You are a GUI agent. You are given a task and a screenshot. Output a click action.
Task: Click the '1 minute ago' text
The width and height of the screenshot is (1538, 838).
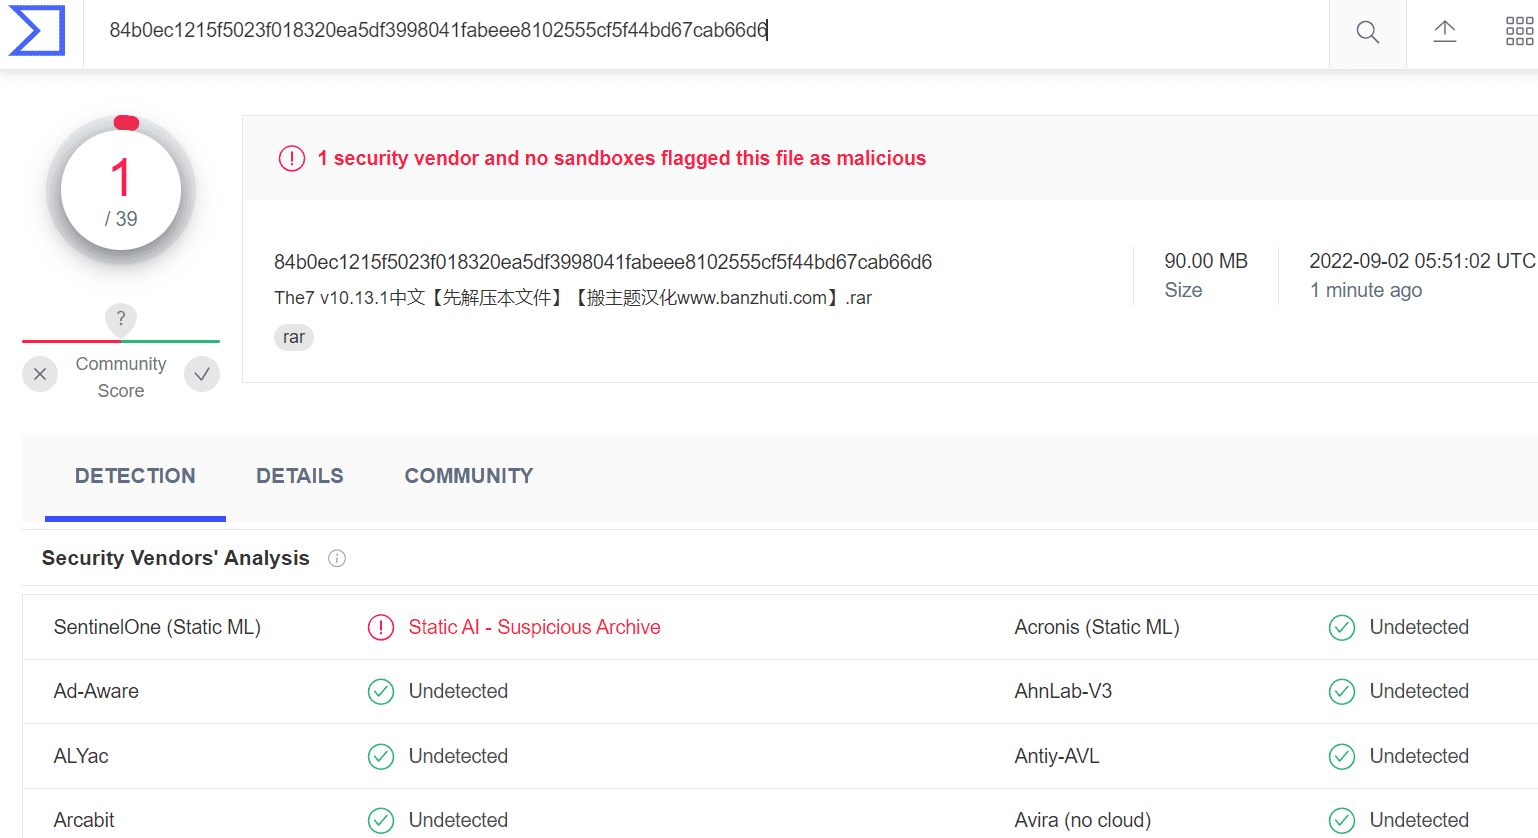[x=1366, y=290]
